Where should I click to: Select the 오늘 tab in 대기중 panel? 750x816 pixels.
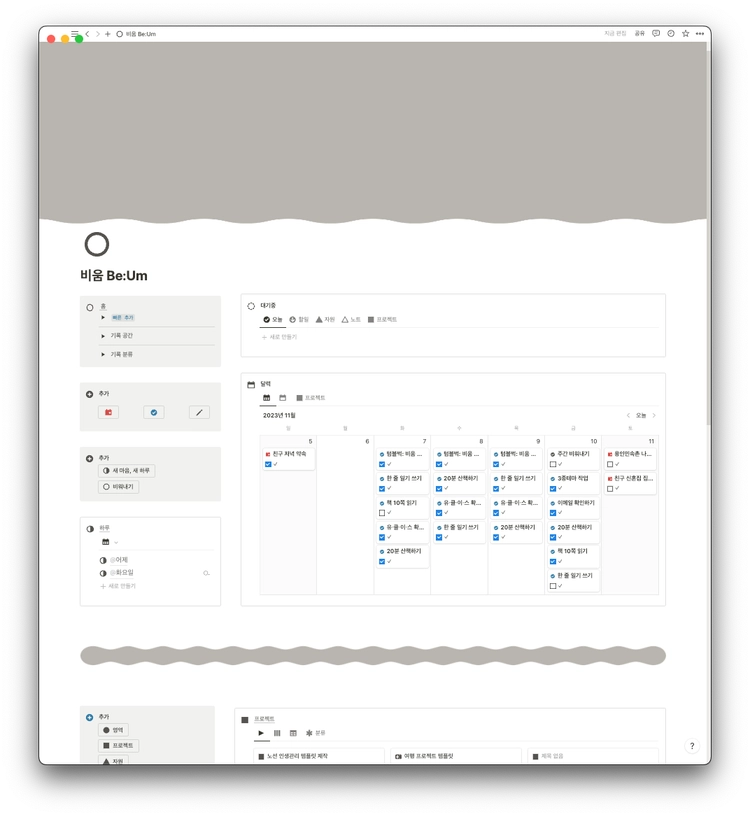coord(273,320)
